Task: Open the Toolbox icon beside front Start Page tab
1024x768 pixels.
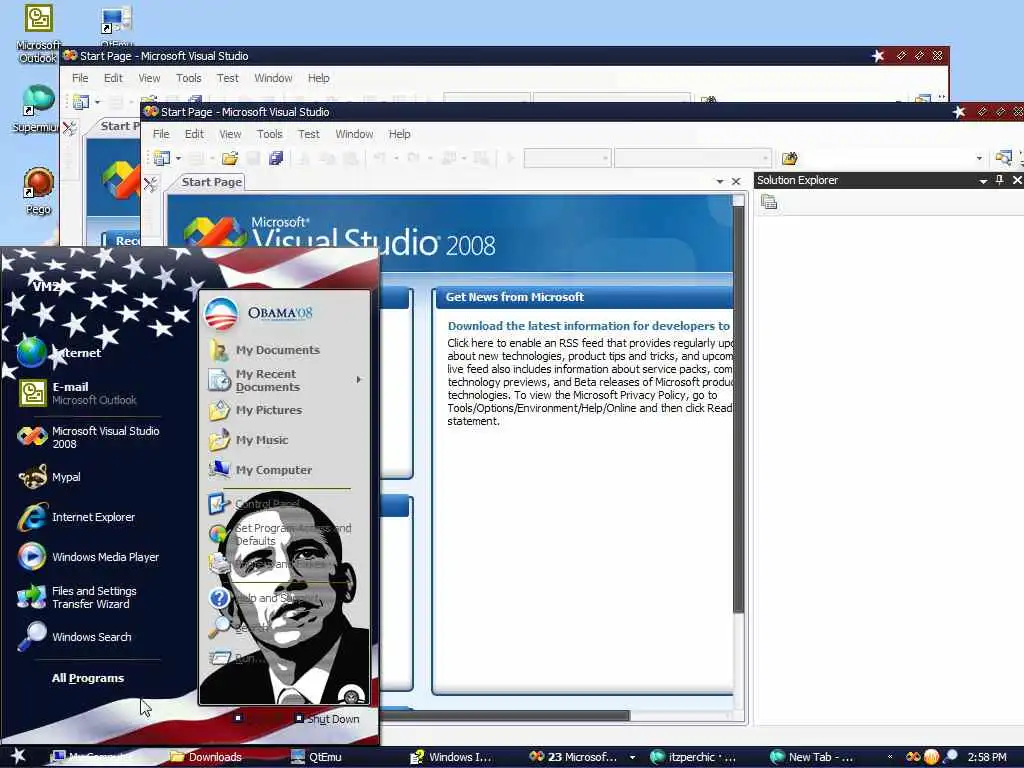Action: (151, 185)
